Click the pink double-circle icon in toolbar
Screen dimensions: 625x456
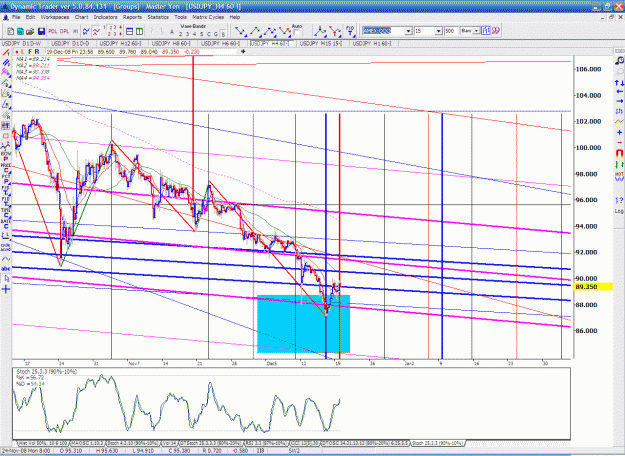coord(495,31)
